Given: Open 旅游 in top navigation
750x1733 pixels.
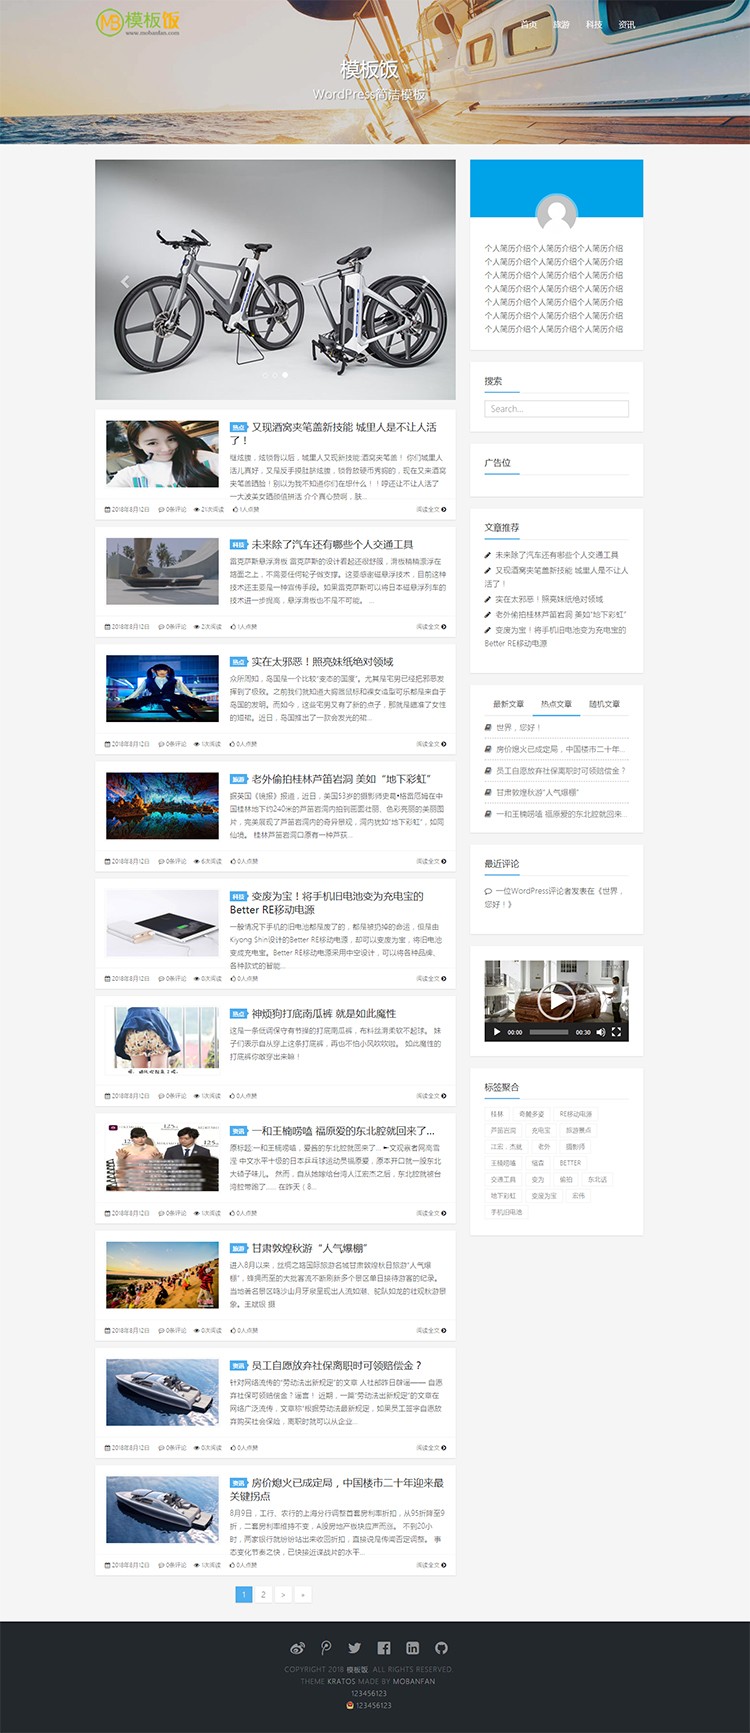Looking at the screenshot, I should pyautogui.click(x=562, y=24).
